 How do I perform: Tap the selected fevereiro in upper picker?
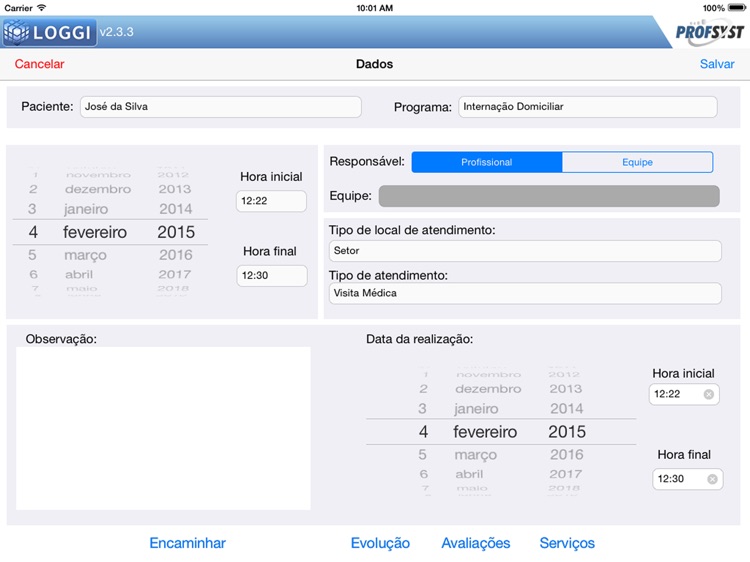(x=95, y=232)
